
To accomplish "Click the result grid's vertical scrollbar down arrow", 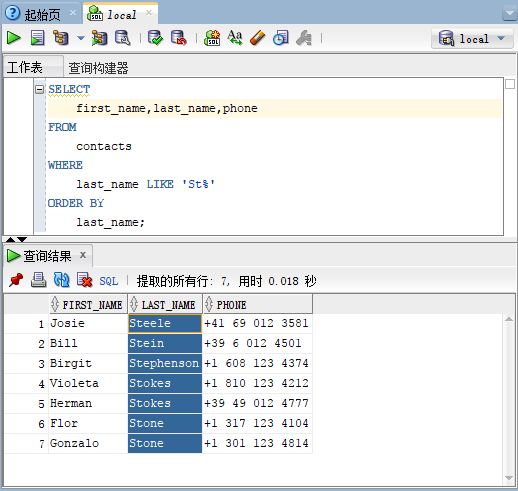I will click(x=509, y=478).
